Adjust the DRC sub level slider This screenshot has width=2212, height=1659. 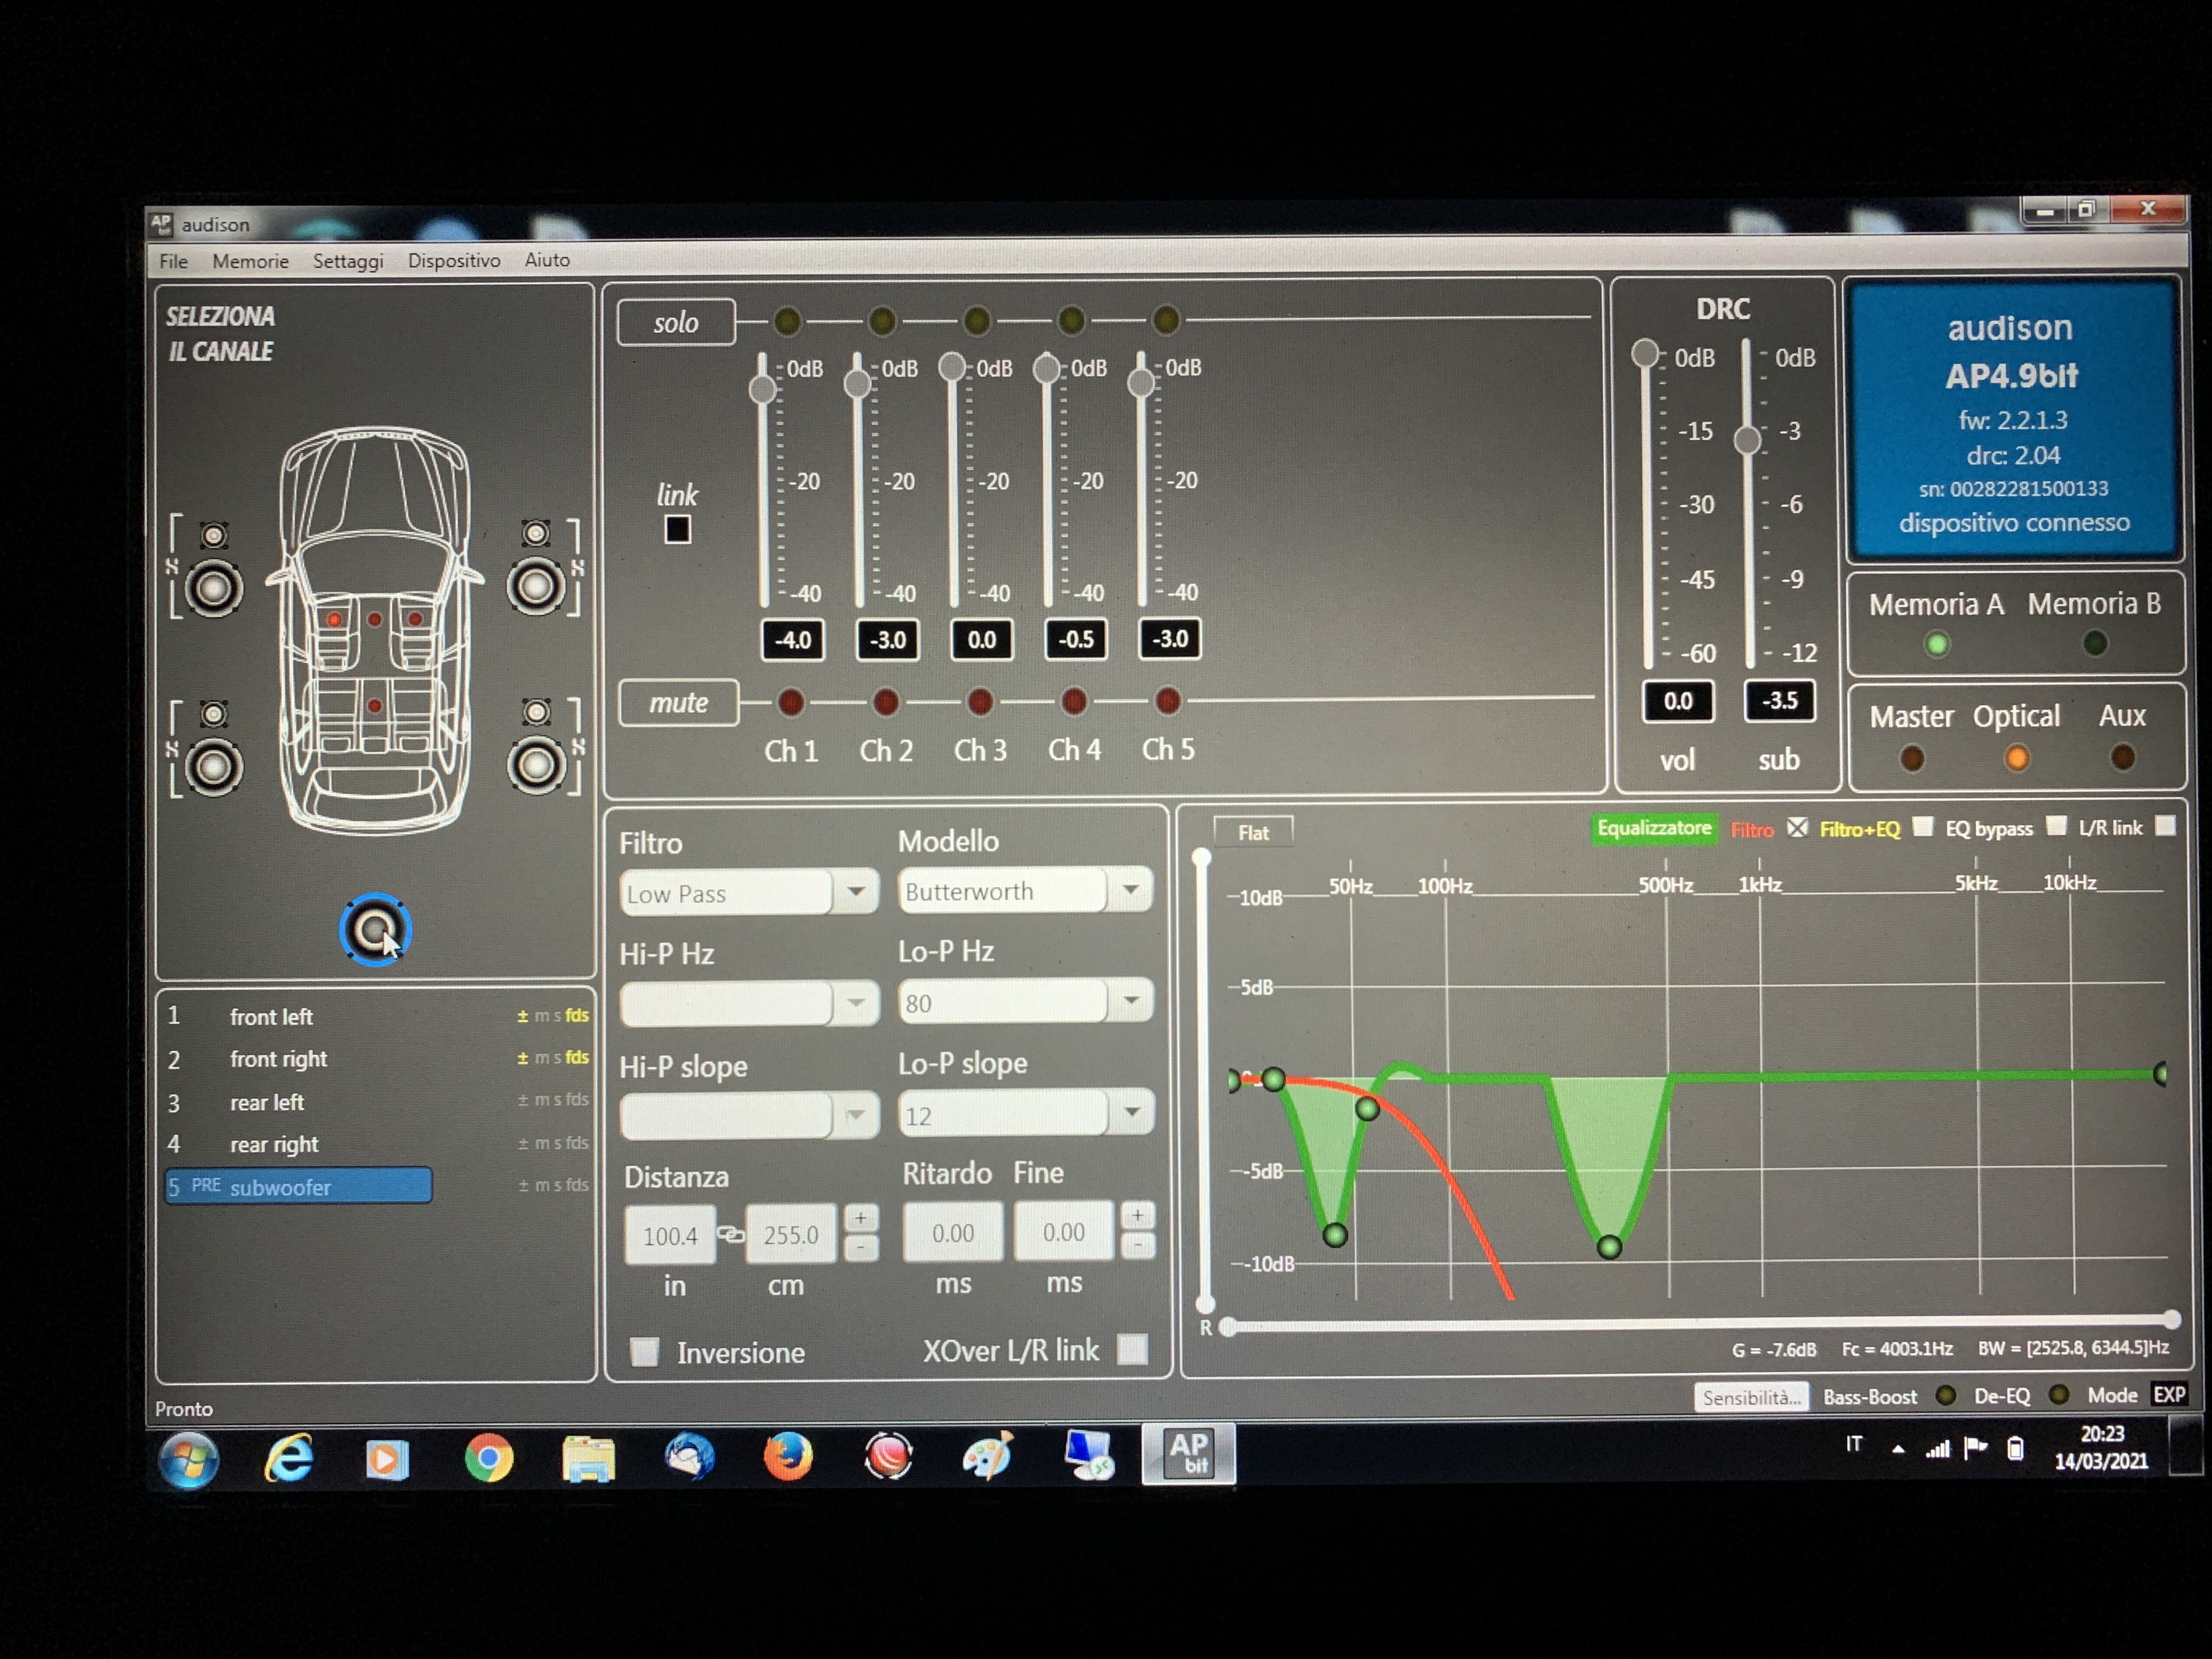pyautogui.click(x=1747, y=439)
